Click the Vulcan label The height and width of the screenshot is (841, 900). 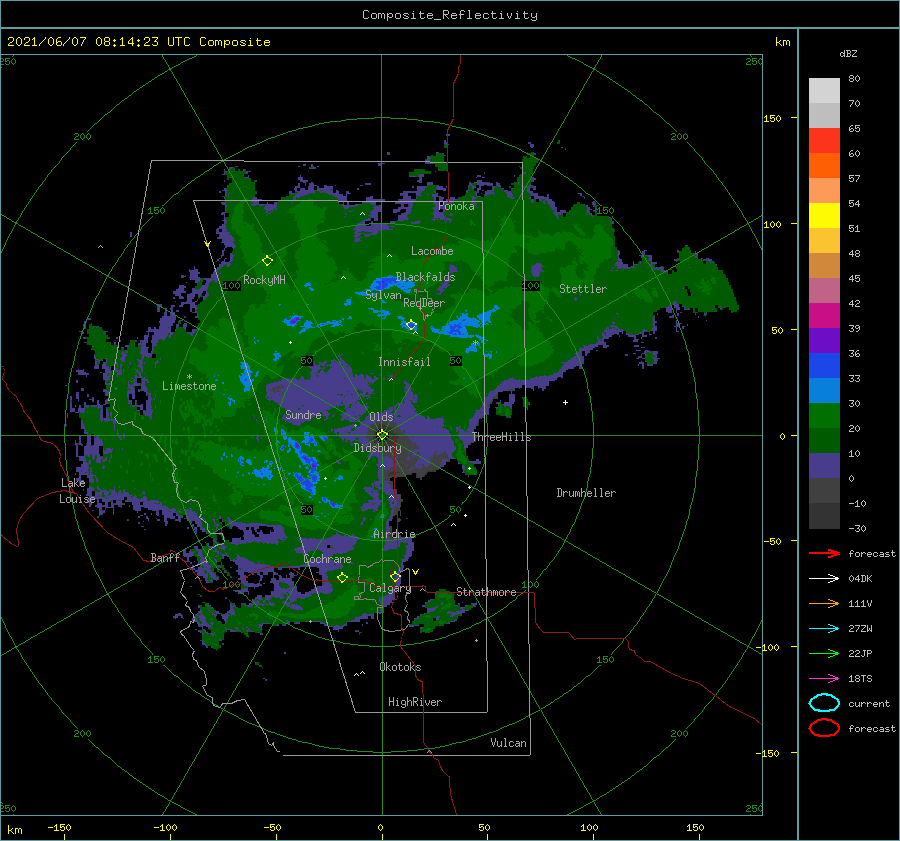[508, 743]
